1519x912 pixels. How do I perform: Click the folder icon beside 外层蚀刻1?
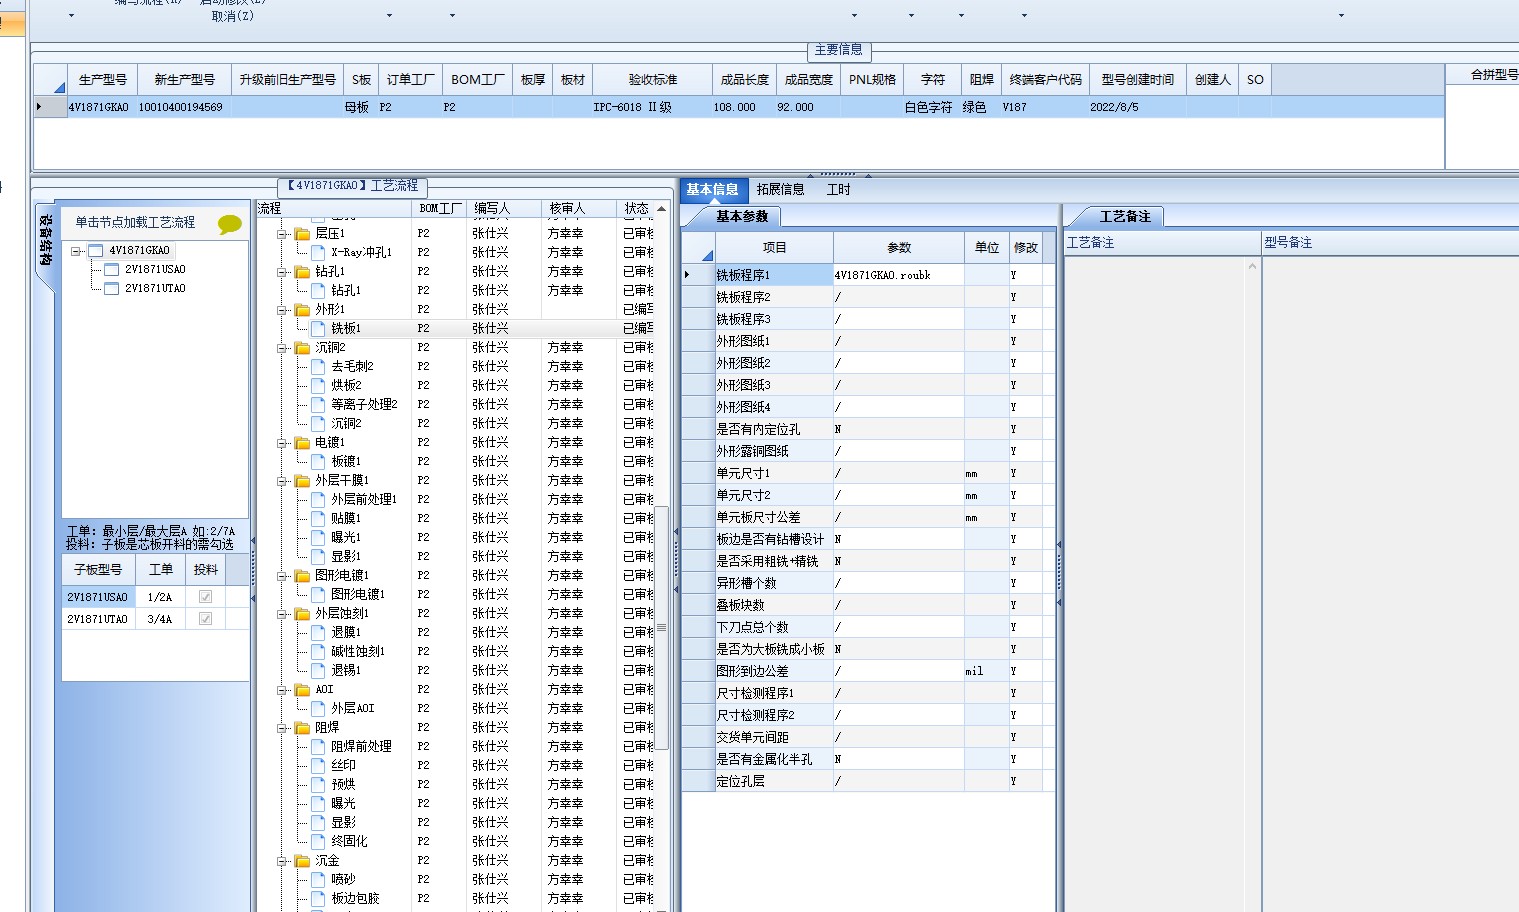(302, 613)
